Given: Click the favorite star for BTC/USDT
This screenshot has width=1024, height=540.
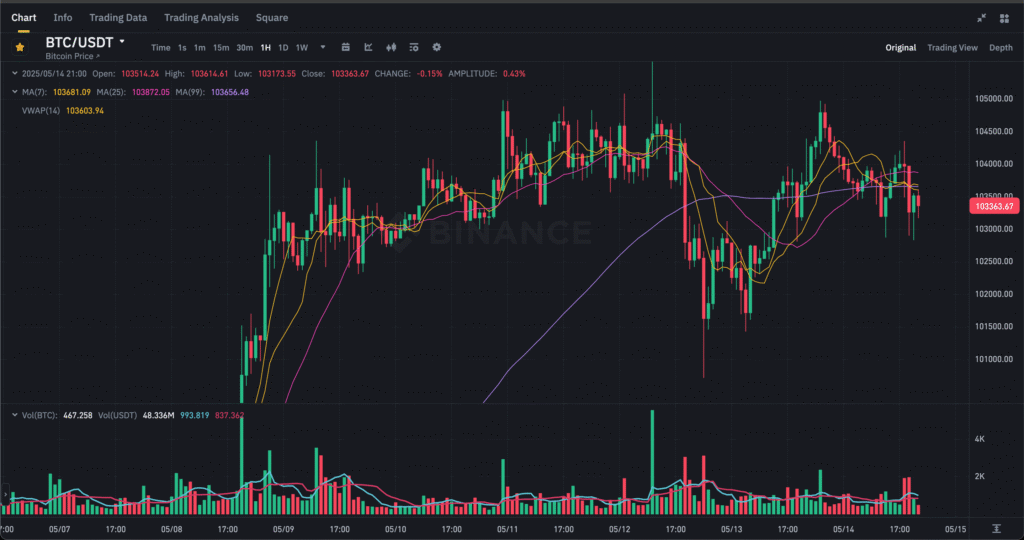Looking at the screenshot, I should (x=20, y=46).
